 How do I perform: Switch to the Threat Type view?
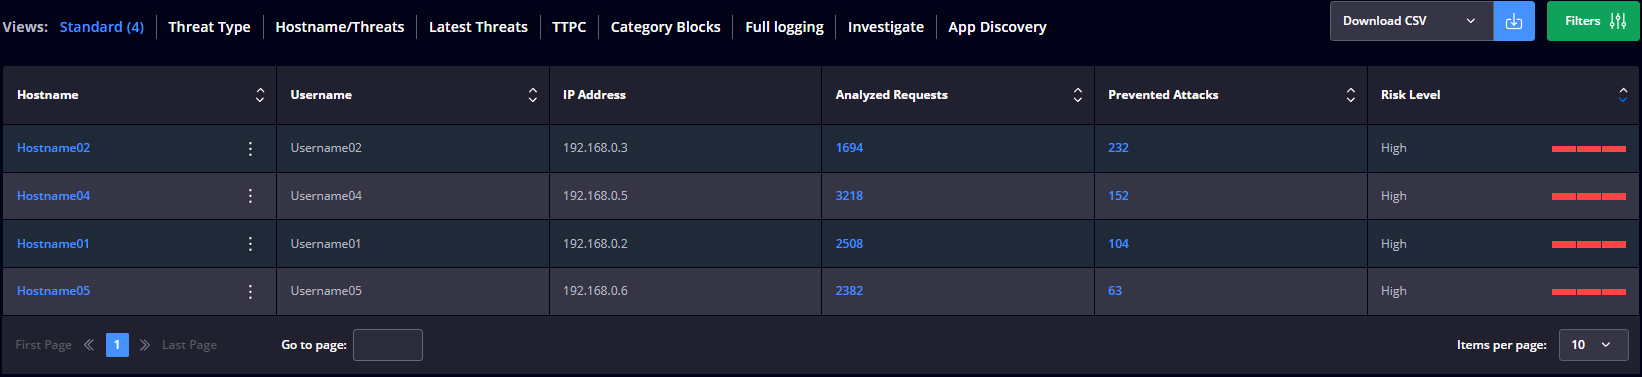point(209,27)
